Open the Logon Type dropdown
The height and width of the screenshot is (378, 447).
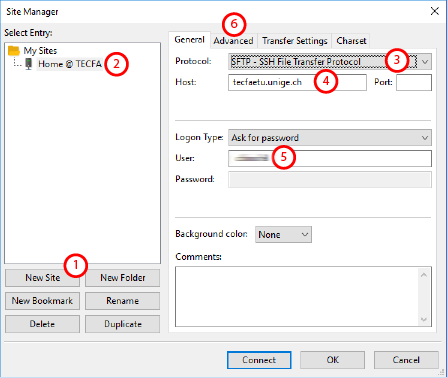(x=330, y=138)
